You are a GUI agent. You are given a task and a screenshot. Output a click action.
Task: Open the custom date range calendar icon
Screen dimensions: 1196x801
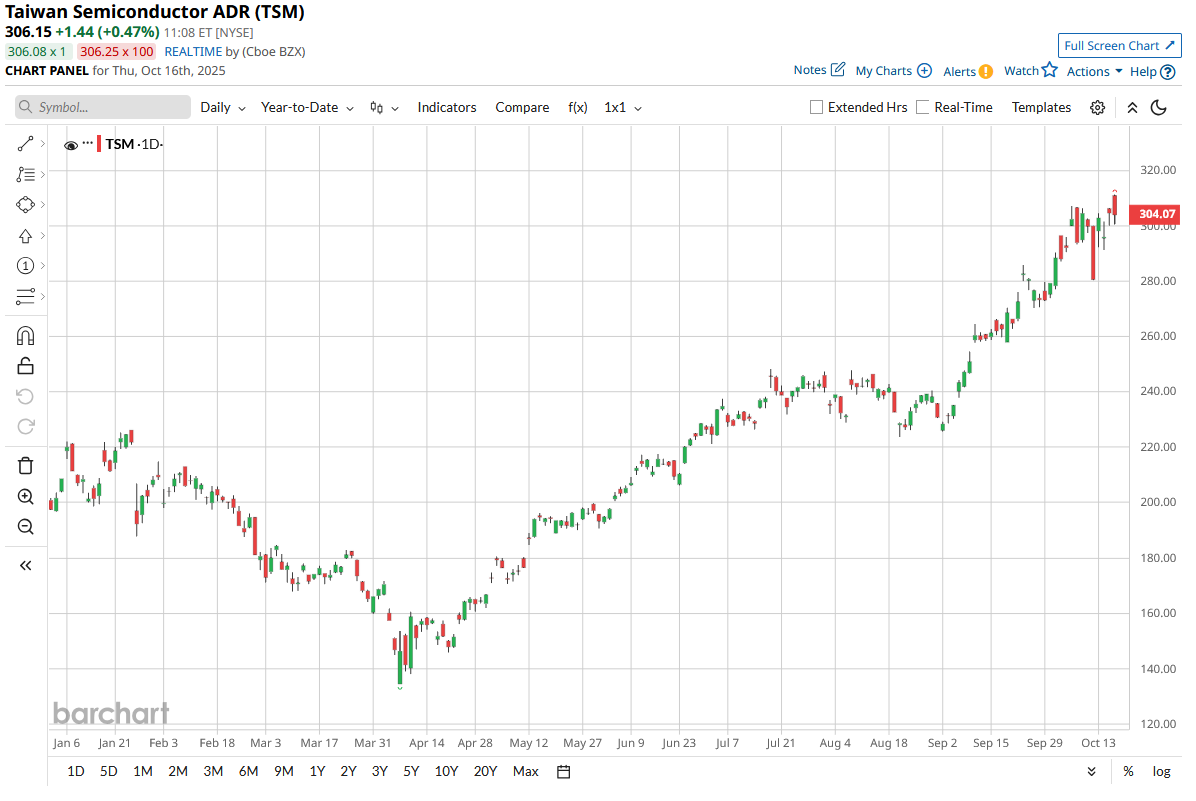(x=564, y=772)
